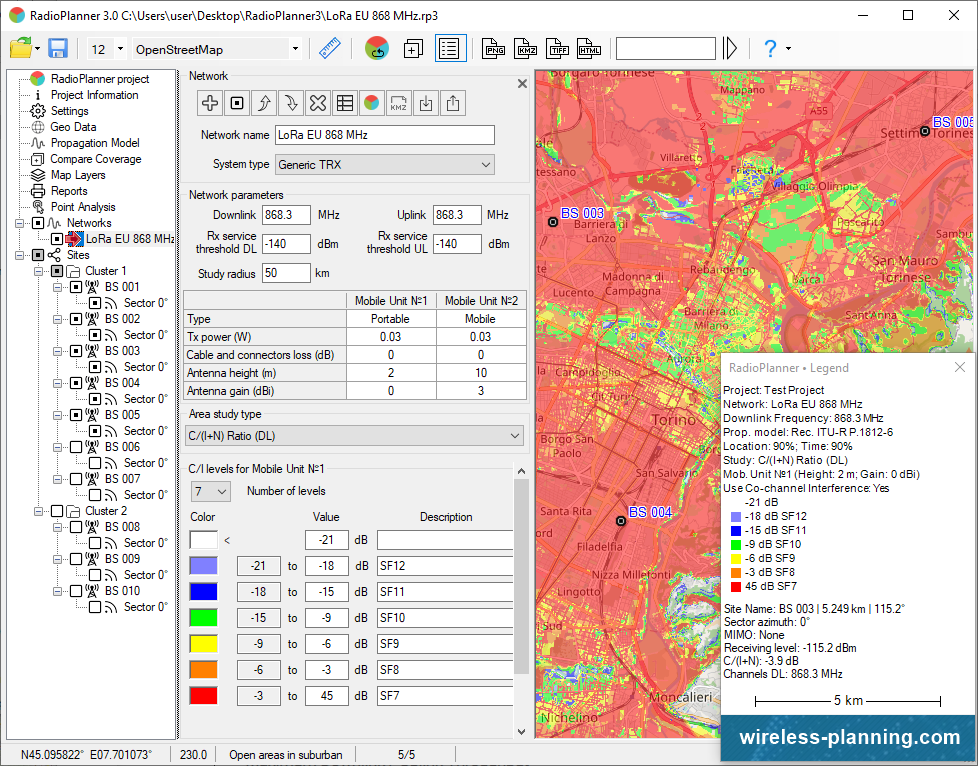This screenshot has width=978, height=766.
Task: Uncheck the BS 001 site checkbox
Action: tap(75, 287)
